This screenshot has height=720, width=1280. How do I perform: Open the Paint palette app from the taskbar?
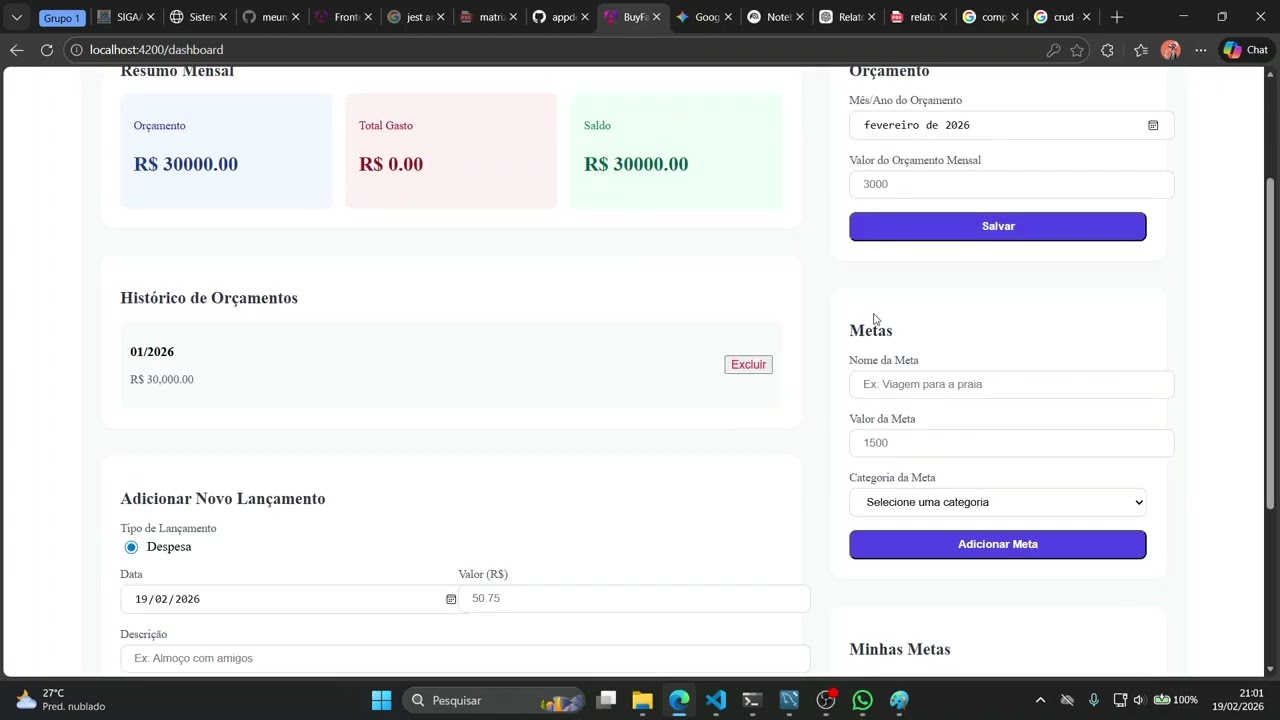click(x=899, y=700)
